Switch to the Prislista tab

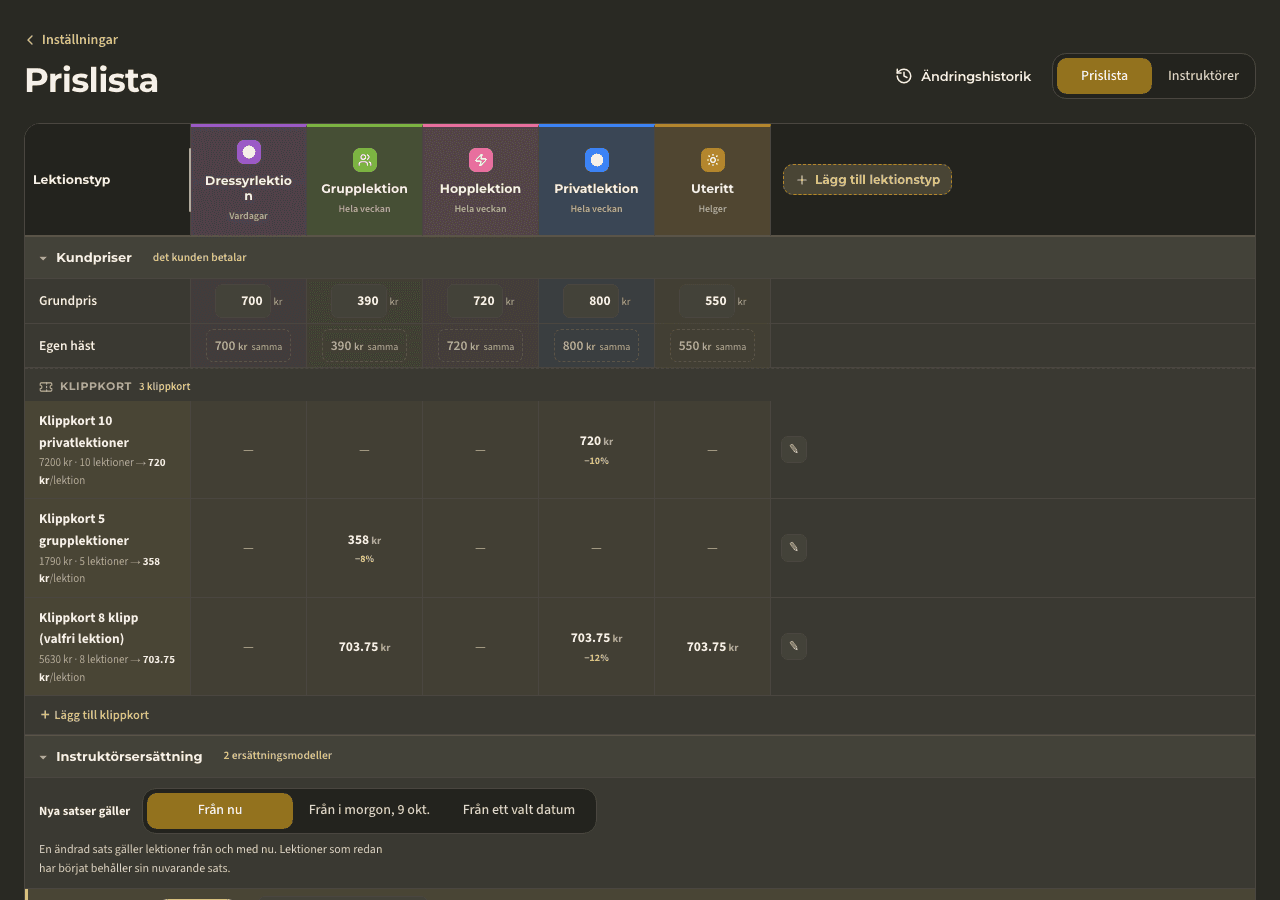coord(1104,76)
